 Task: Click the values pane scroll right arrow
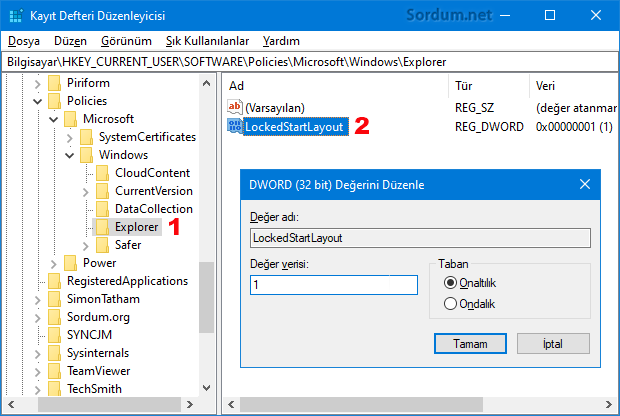pos(609,405)
